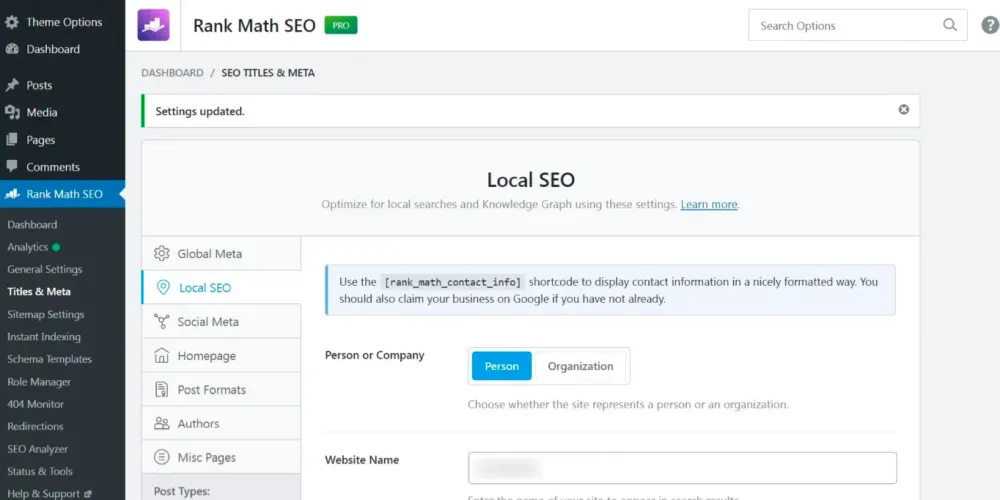Open the help question mark icon
Viewport: 1000px width, 500px height.
990,26
